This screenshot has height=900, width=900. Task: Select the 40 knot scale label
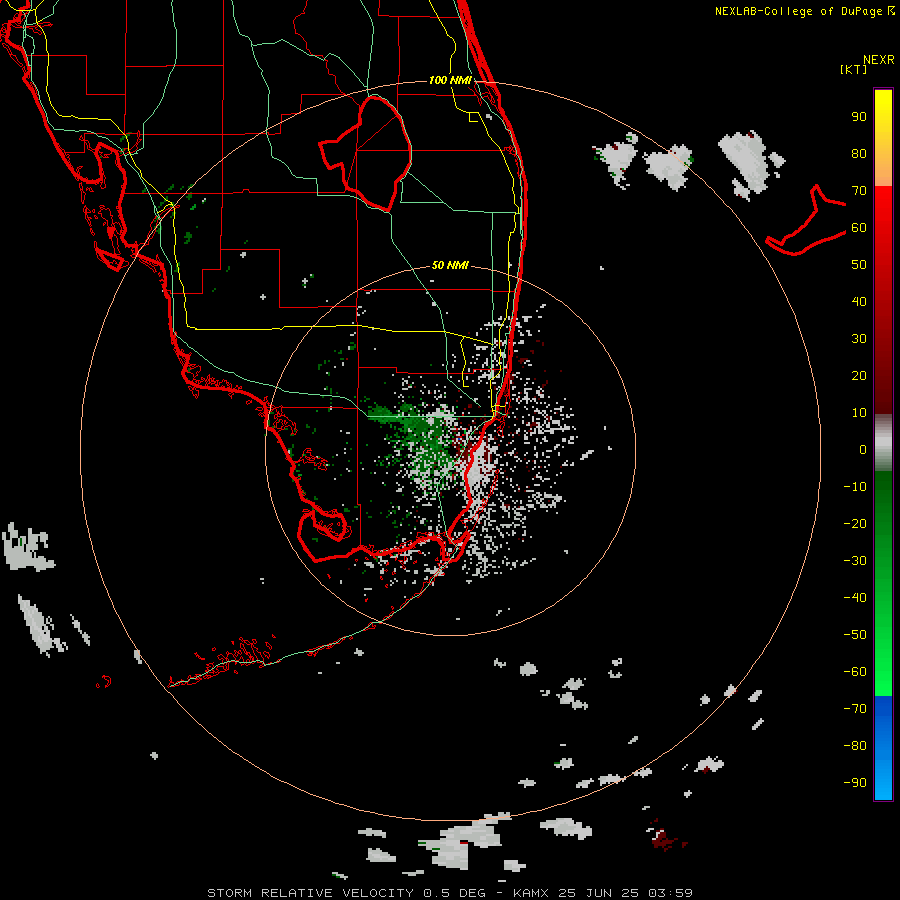pyautogui.click(x=859, y=301)
